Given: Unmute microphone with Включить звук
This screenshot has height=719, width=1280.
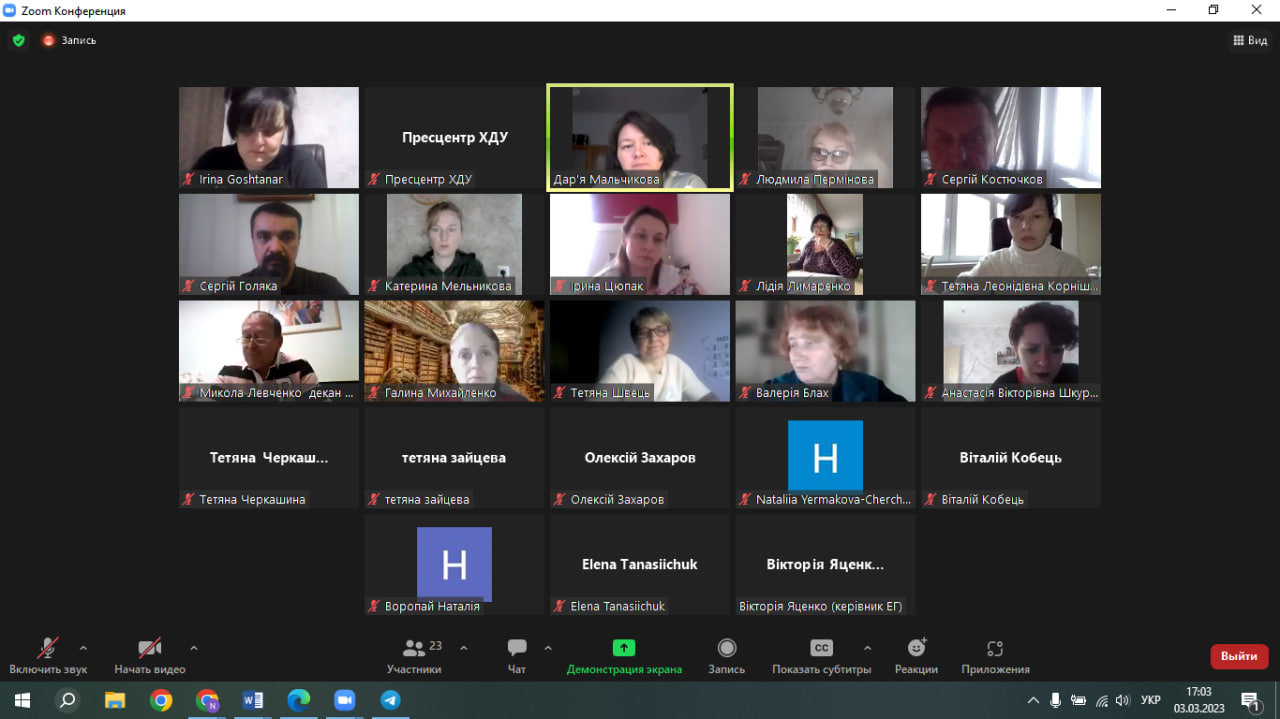Looking at the screenshot, I should pos(48,656).
